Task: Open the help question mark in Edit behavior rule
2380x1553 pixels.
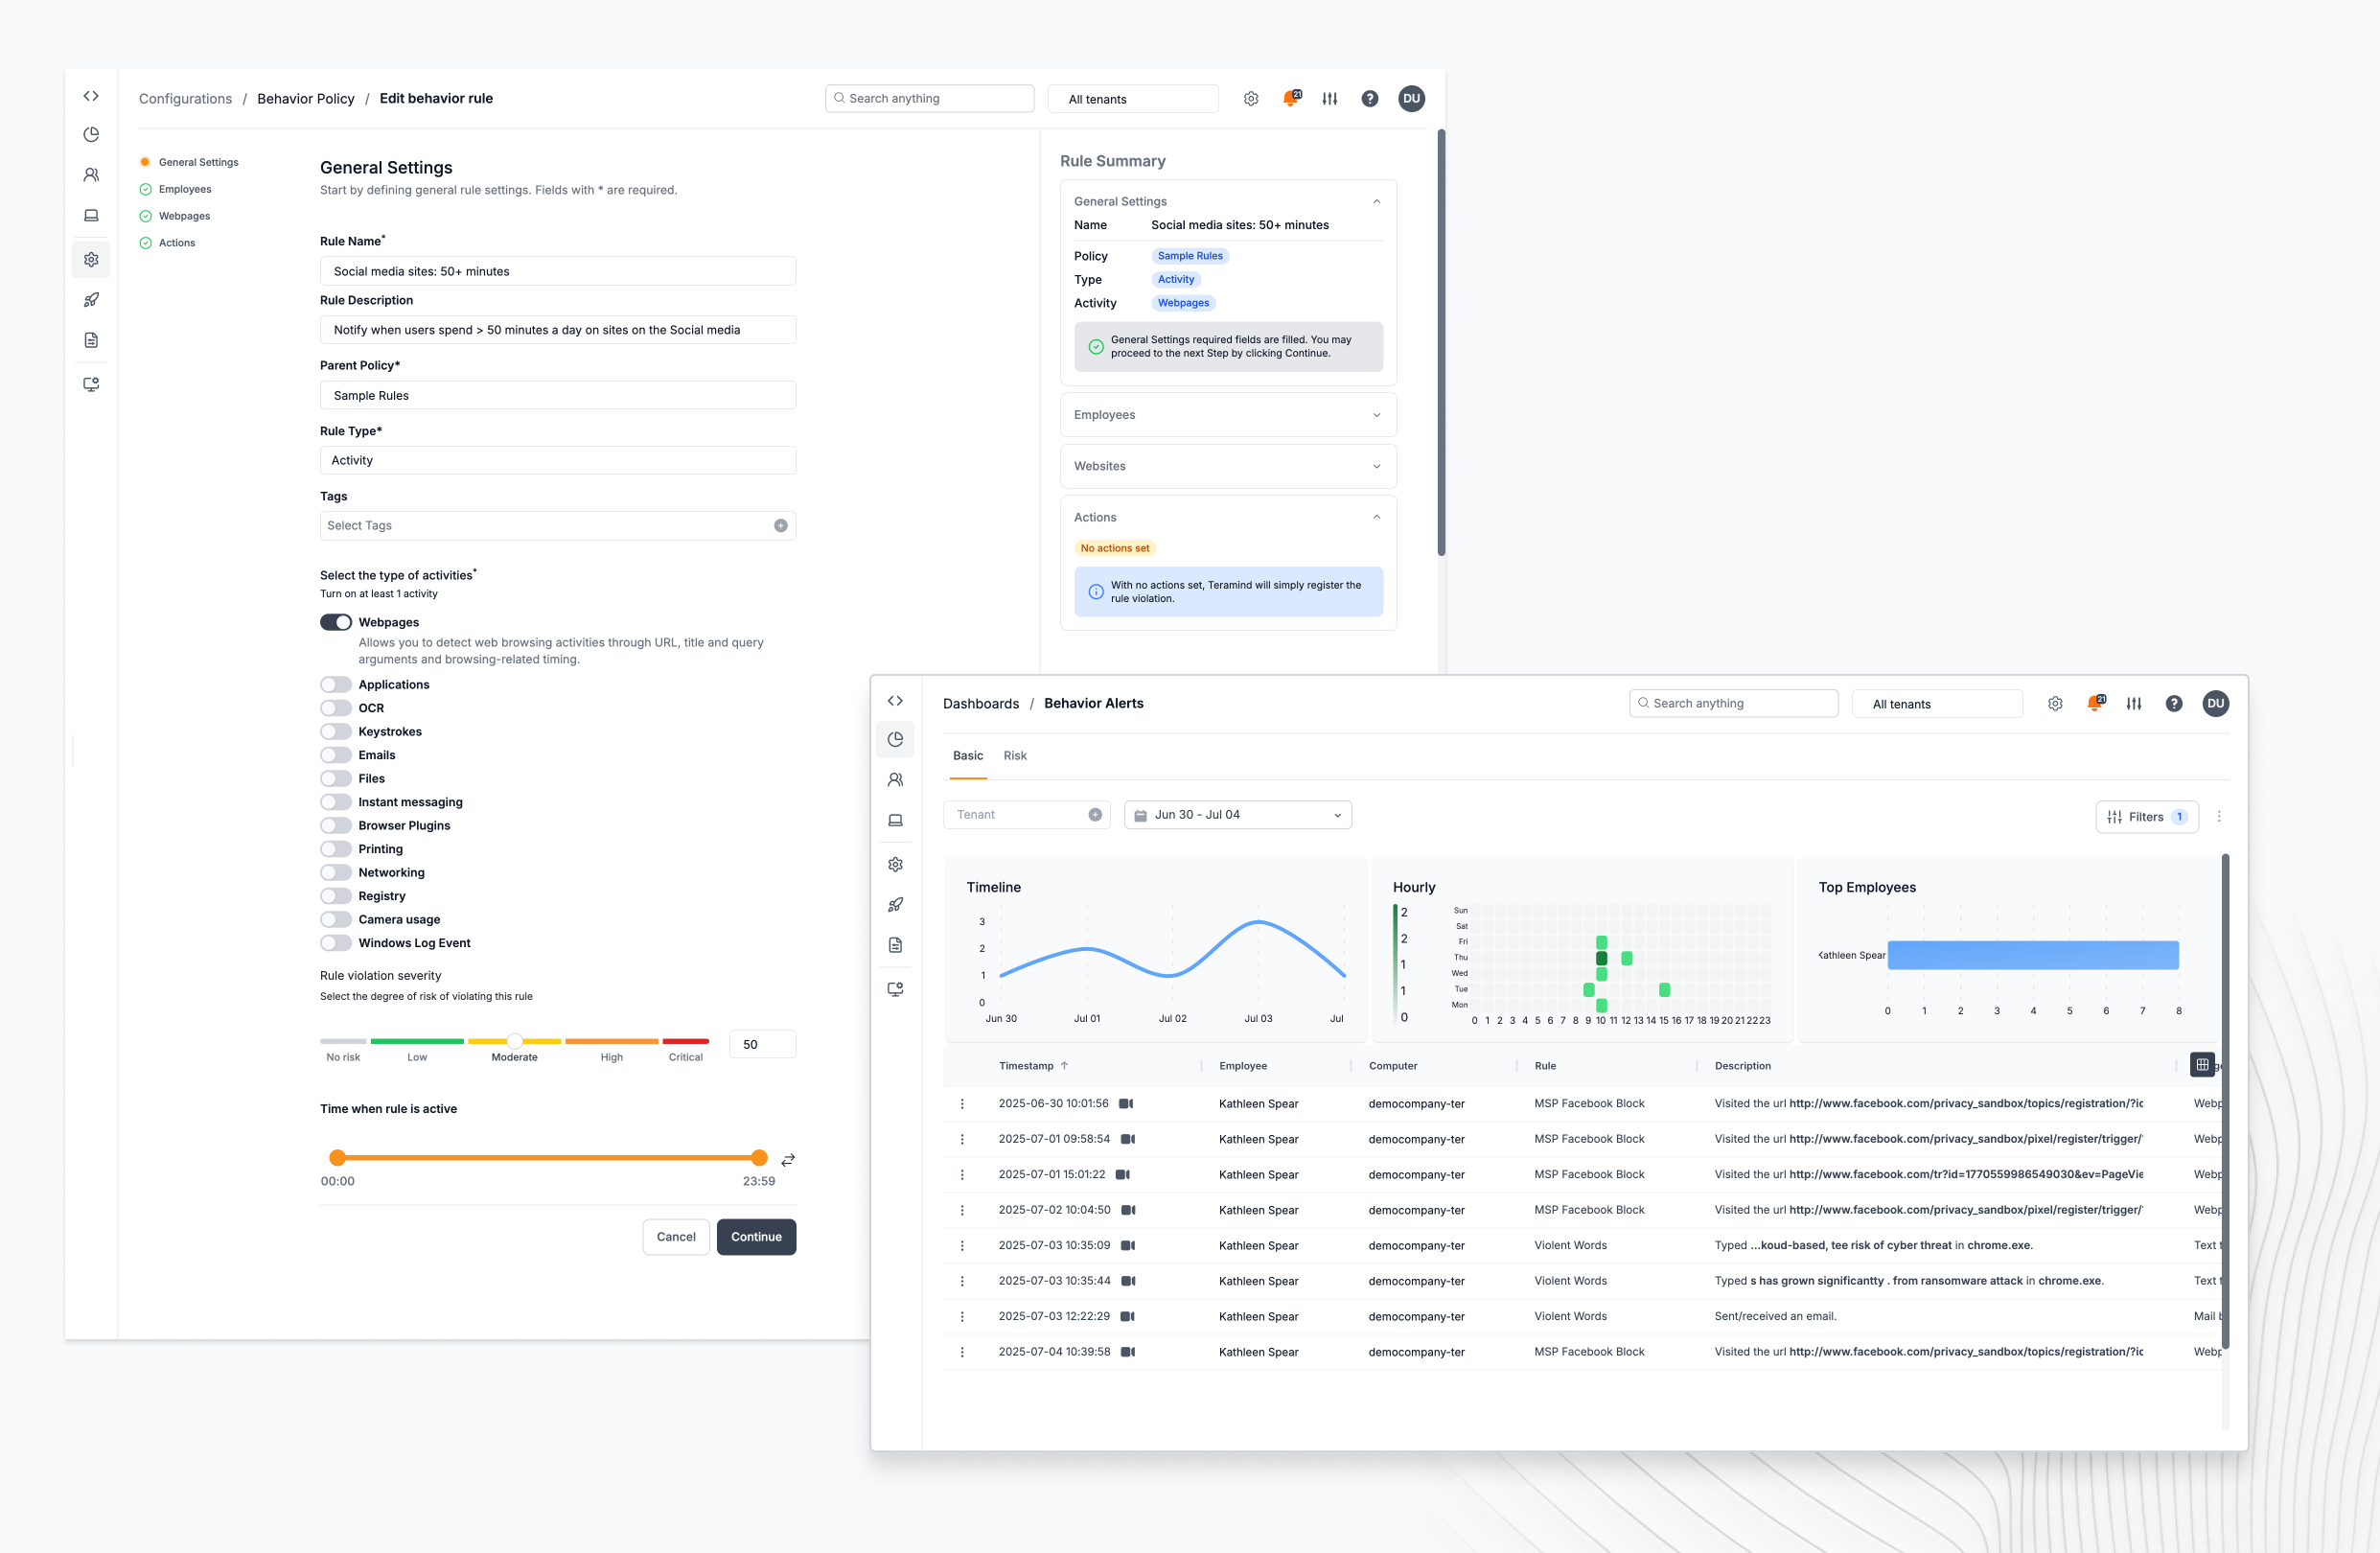Action: (1369, 99)
